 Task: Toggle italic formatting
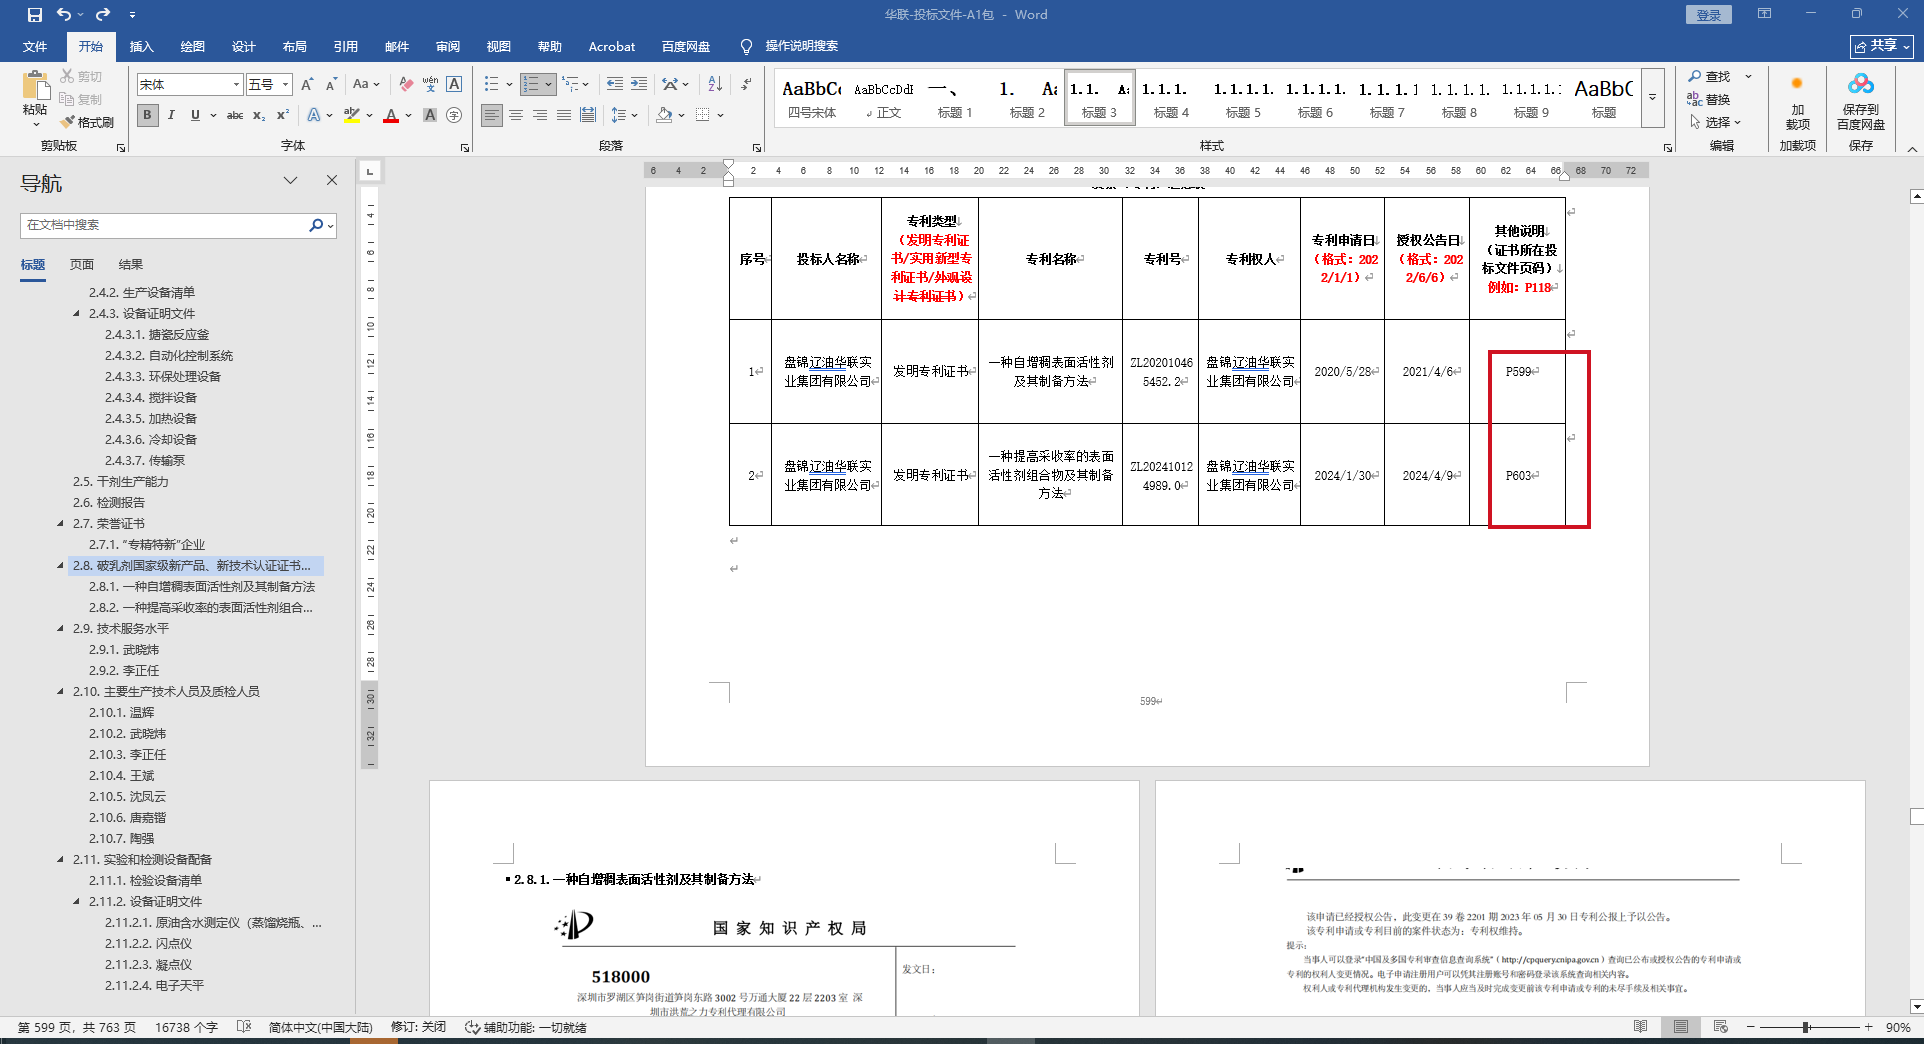click(171, 116)
